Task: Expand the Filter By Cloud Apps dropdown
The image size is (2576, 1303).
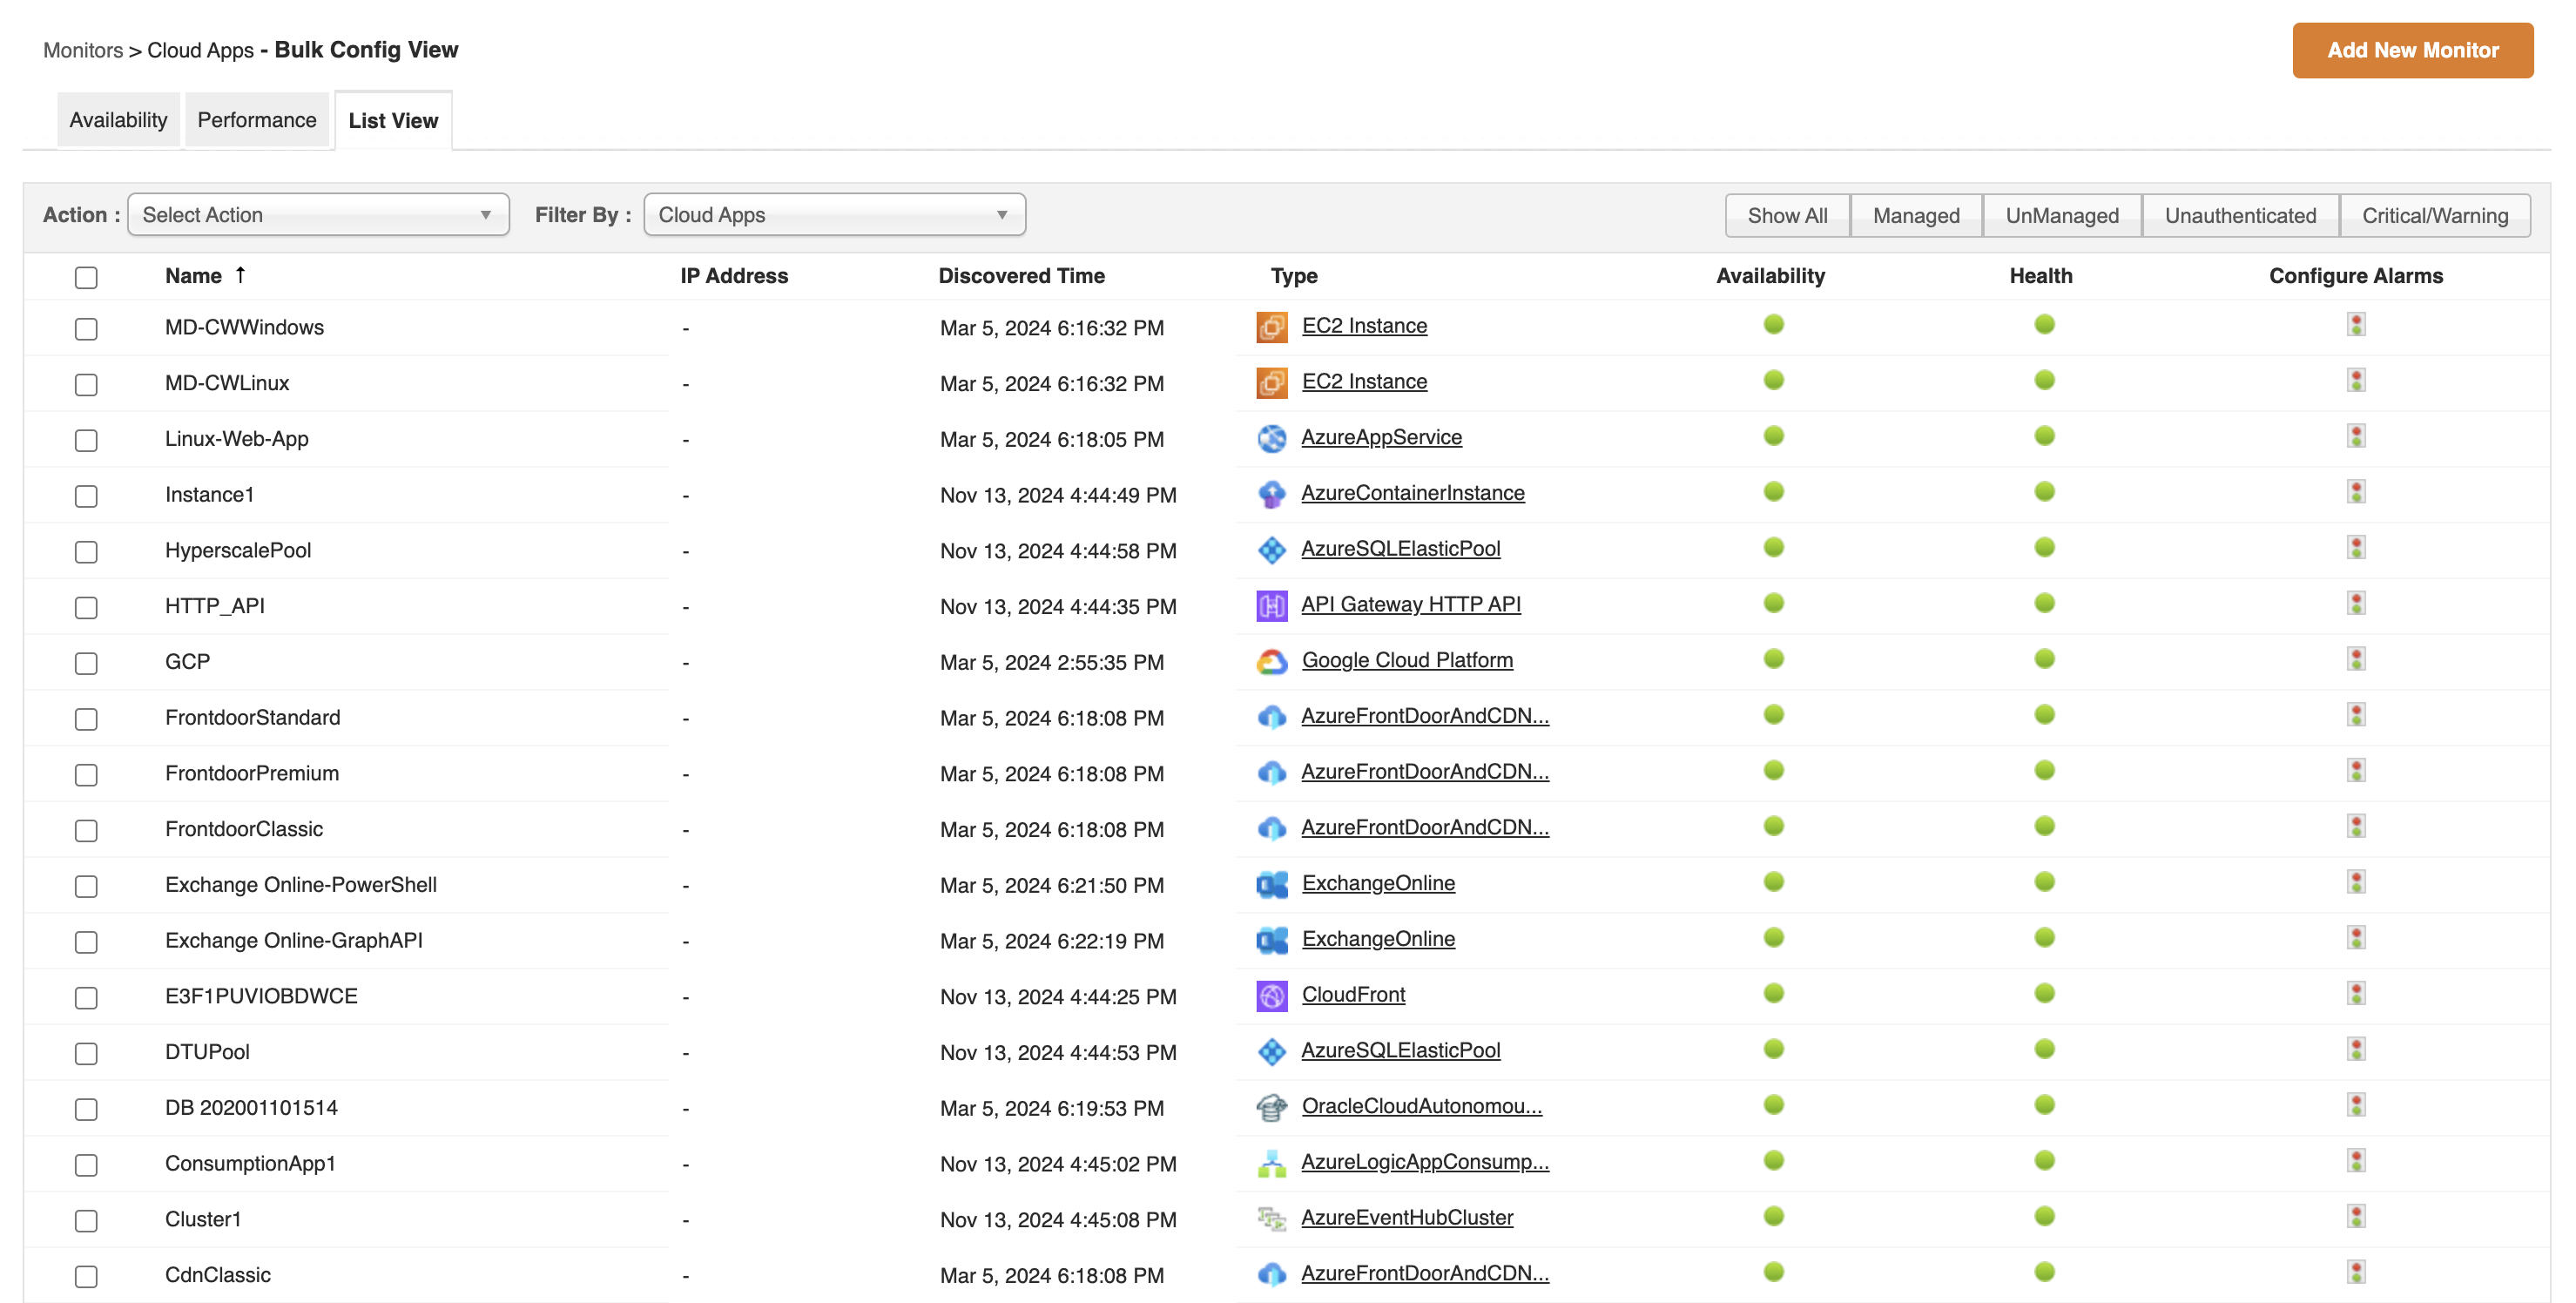Action: coord(834,215)
